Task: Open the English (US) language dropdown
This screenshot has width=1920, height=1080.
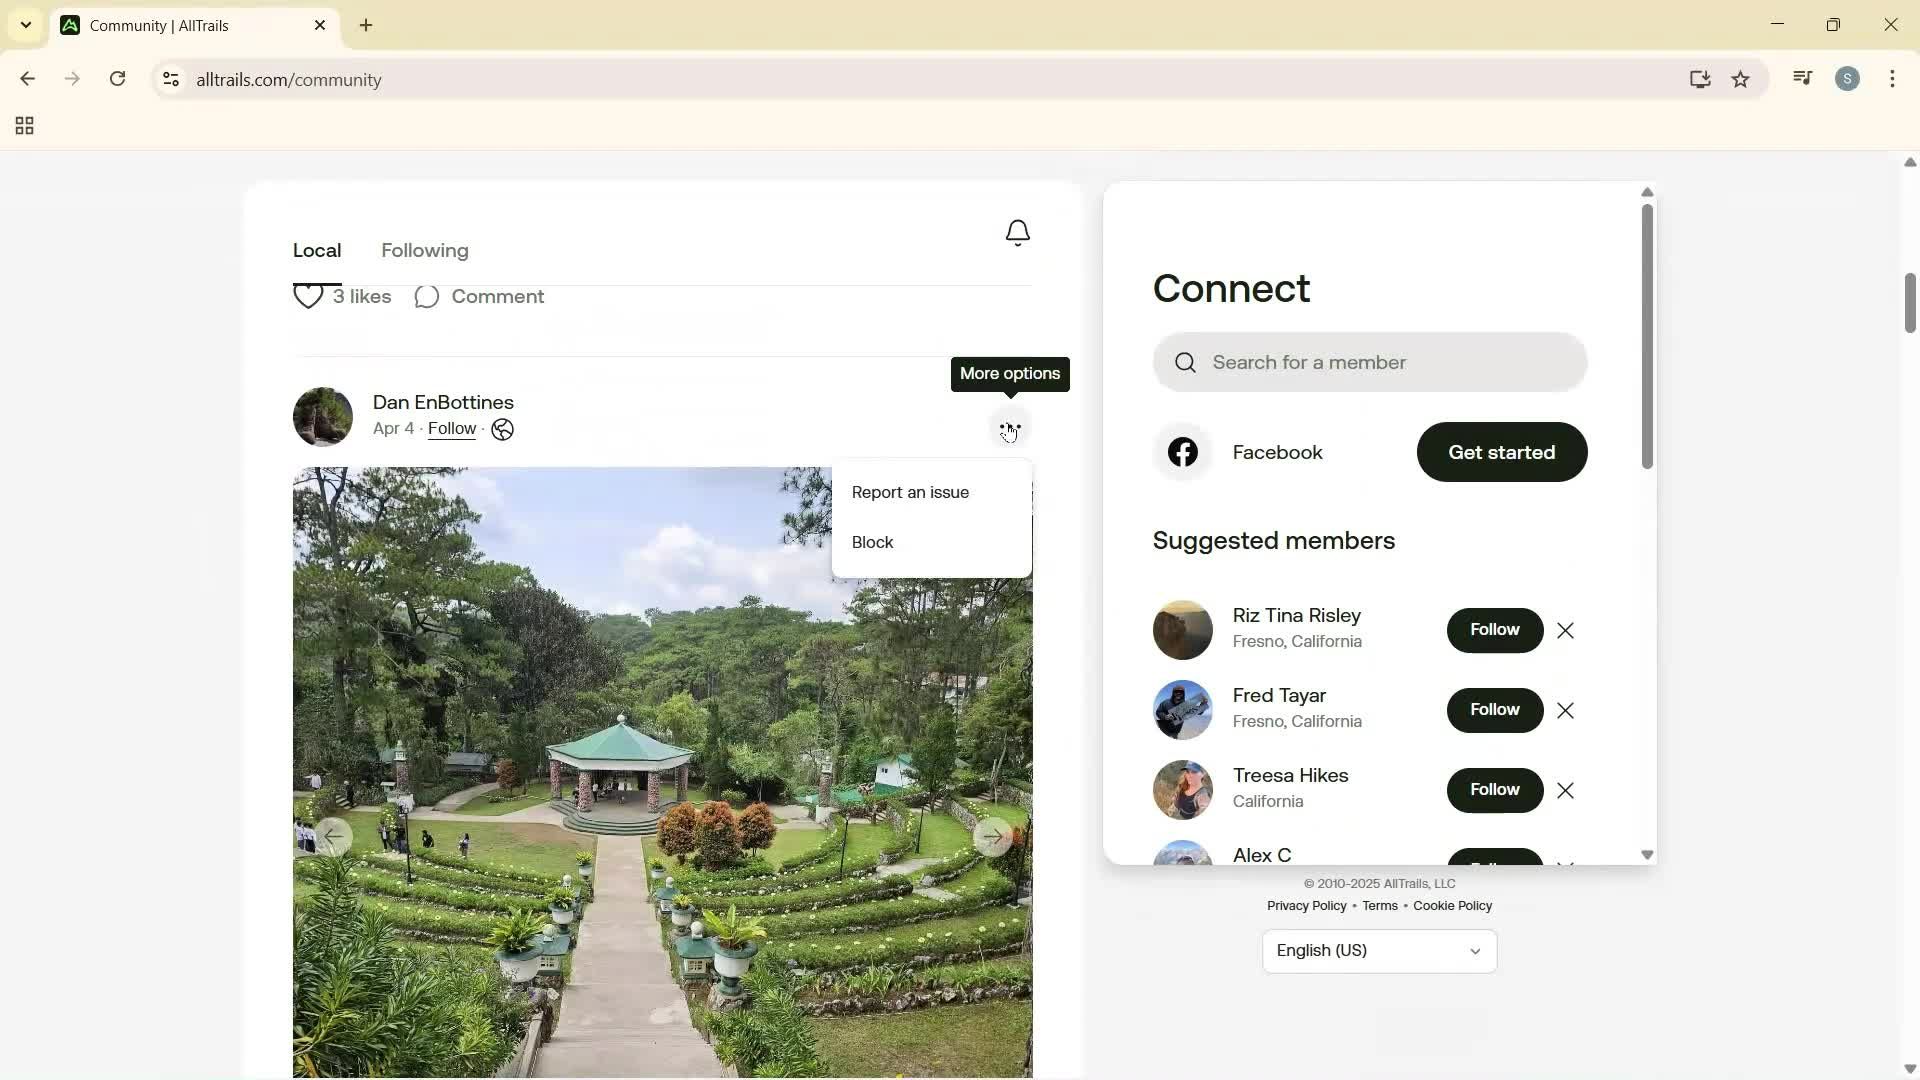Action: [1379, 951]
